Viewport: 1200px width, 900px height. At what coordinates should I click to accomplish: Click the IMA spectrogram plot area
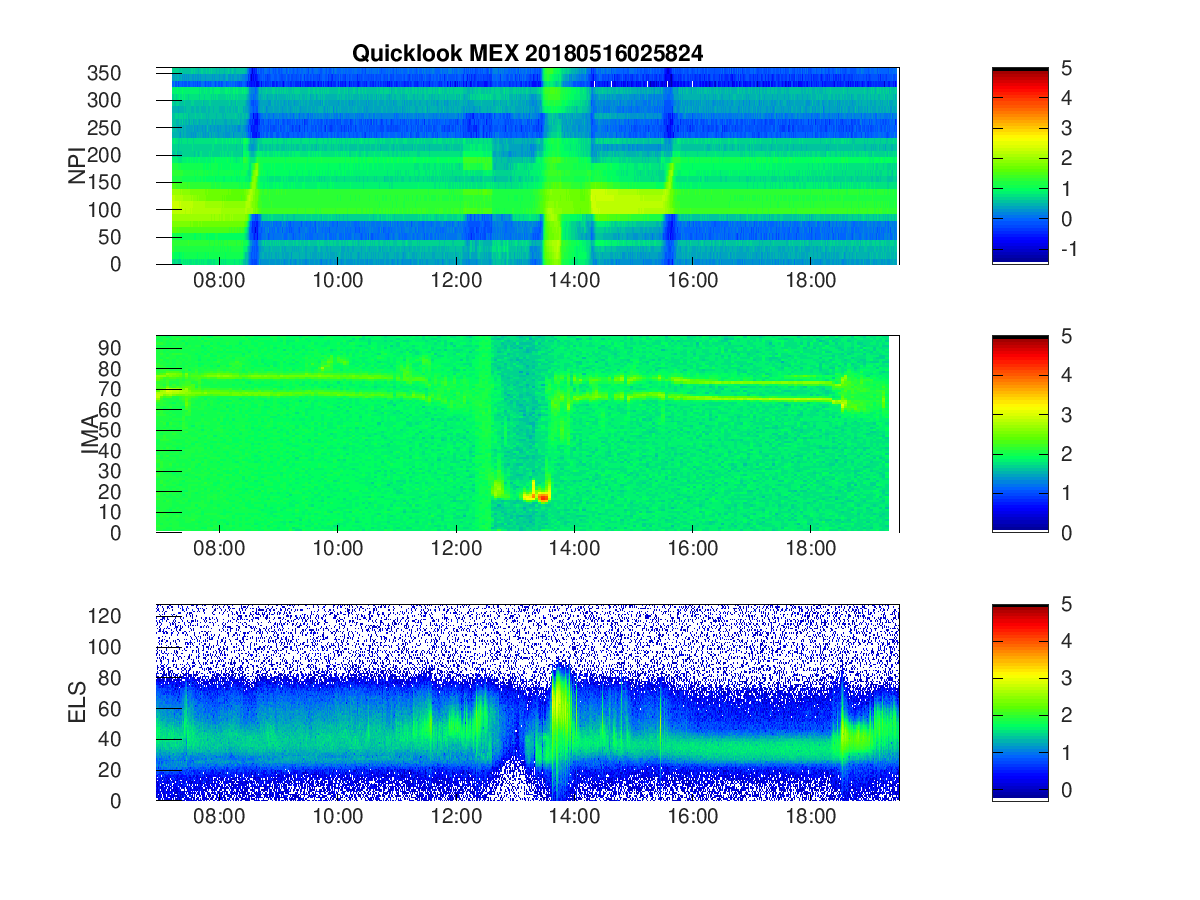528,434
